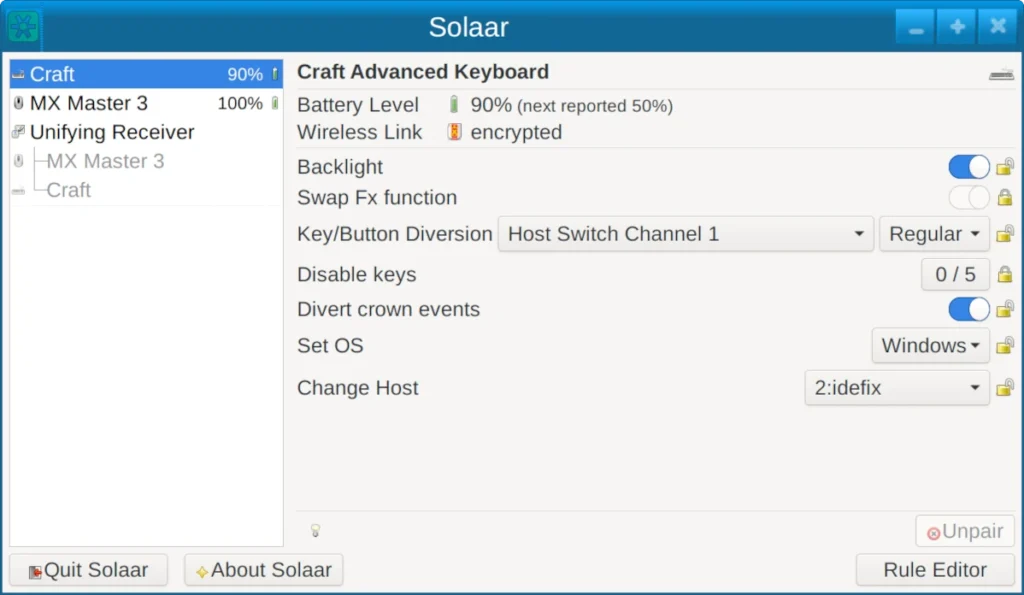
Task: Click the lock icon beside Swap Fx function
Action: 1005,198
